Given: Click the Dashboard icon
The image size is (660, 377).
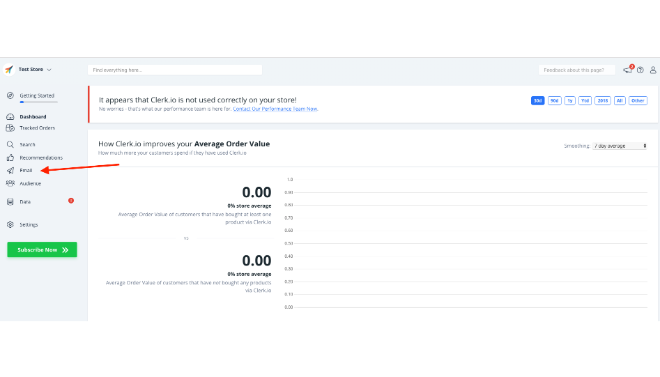Looking at the screenshot, I should [11, 117].
